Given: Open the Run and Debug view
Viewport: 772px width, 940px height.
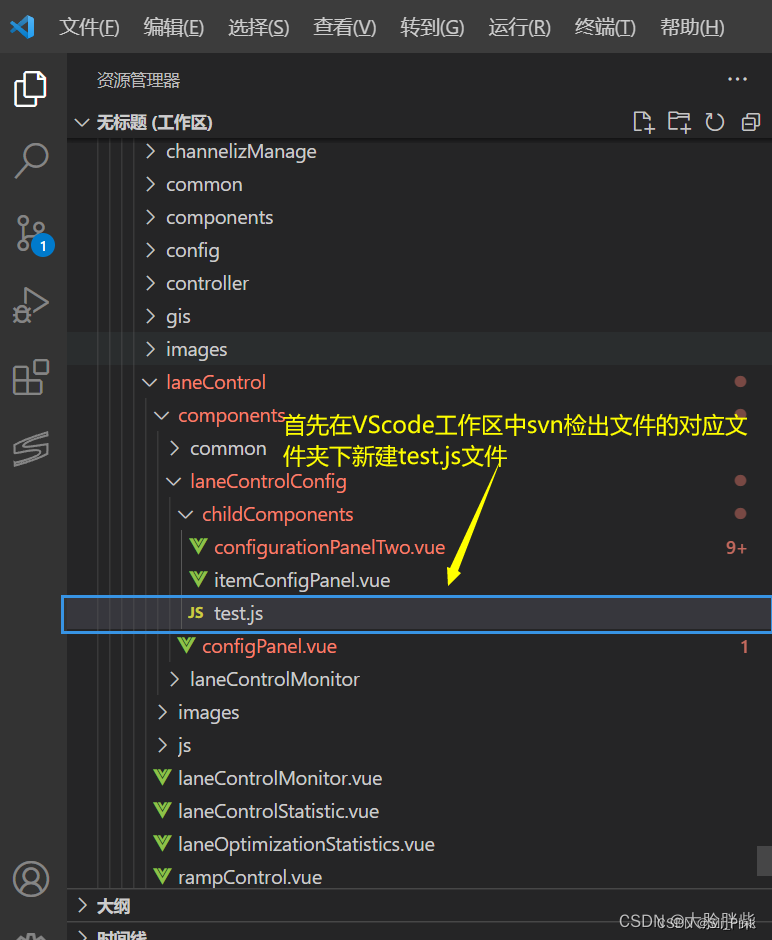Looking at the screenshot, I should tap(31, 305).
